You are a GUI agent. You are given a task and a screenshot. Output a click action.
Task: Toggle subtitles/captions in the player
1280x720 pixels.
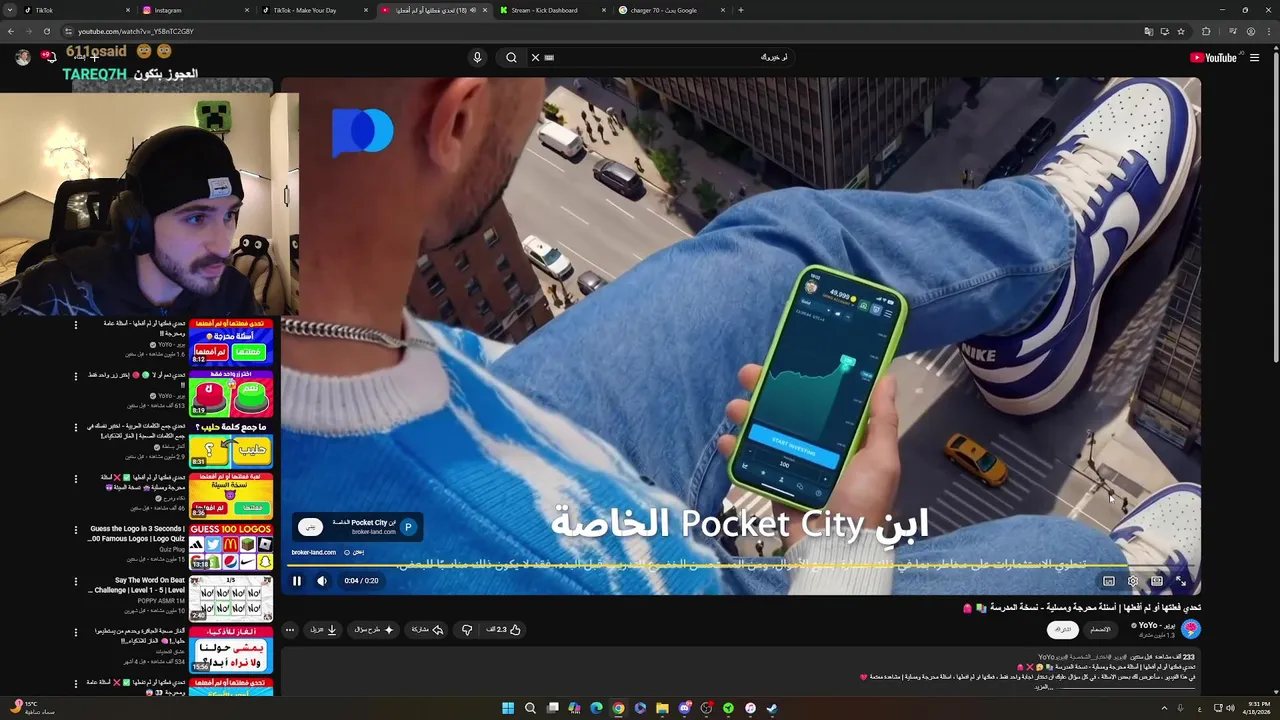click(x=1109, y=581)
